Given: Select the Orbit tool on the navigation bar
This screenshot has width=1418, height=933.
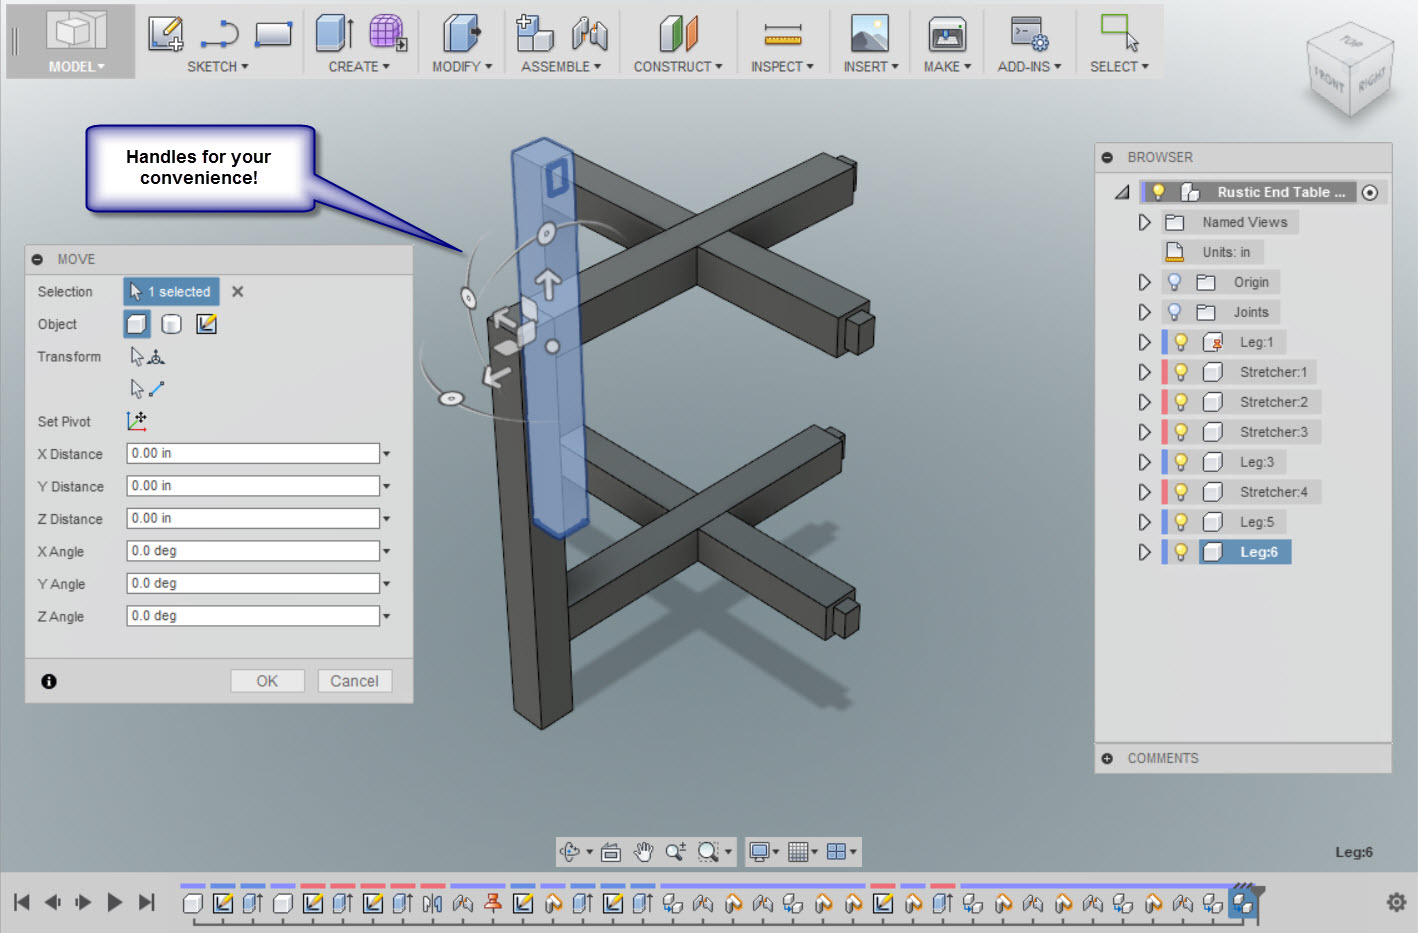Looking at the screenshot, I should [572, 851].
